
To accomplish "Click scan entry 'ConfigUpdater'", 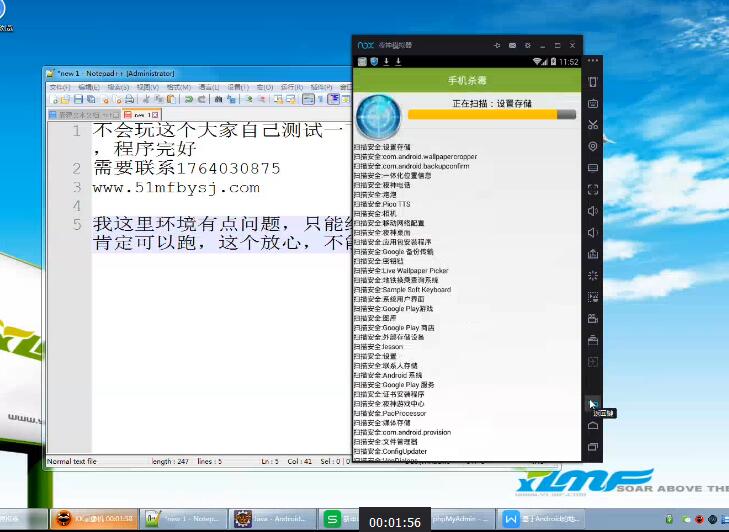I will [391, 452].
